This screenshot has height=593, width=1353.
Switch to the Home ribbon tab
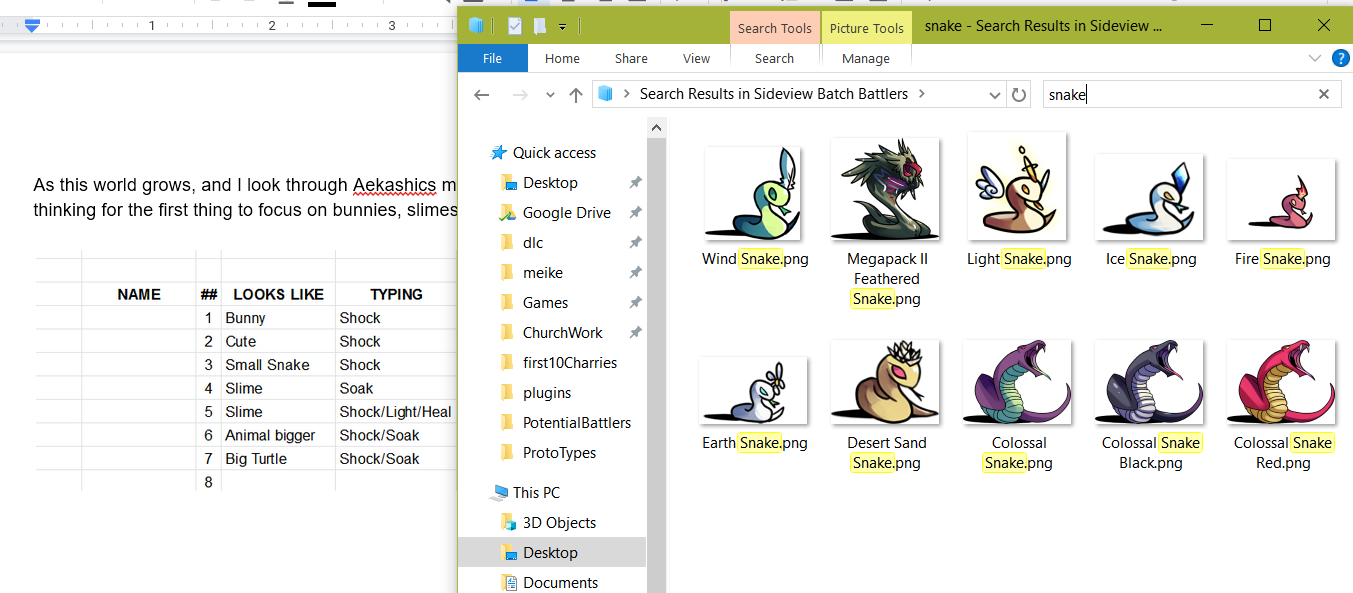tap(562, 59)
